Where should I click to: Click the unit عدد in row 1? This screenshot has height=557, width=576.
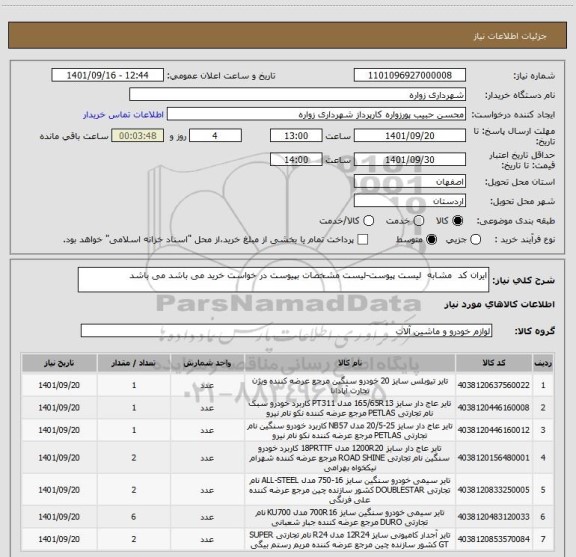click(207, 385)
